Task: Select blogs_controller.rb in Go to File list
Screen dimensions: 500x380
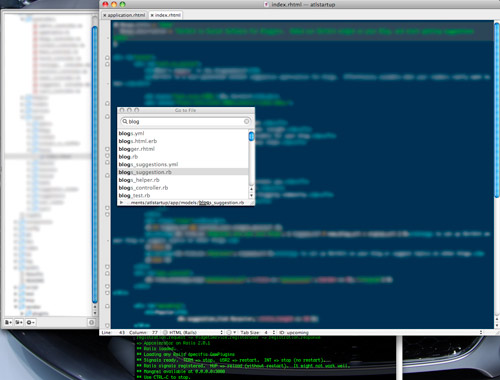Action: (x=183, y=188)
